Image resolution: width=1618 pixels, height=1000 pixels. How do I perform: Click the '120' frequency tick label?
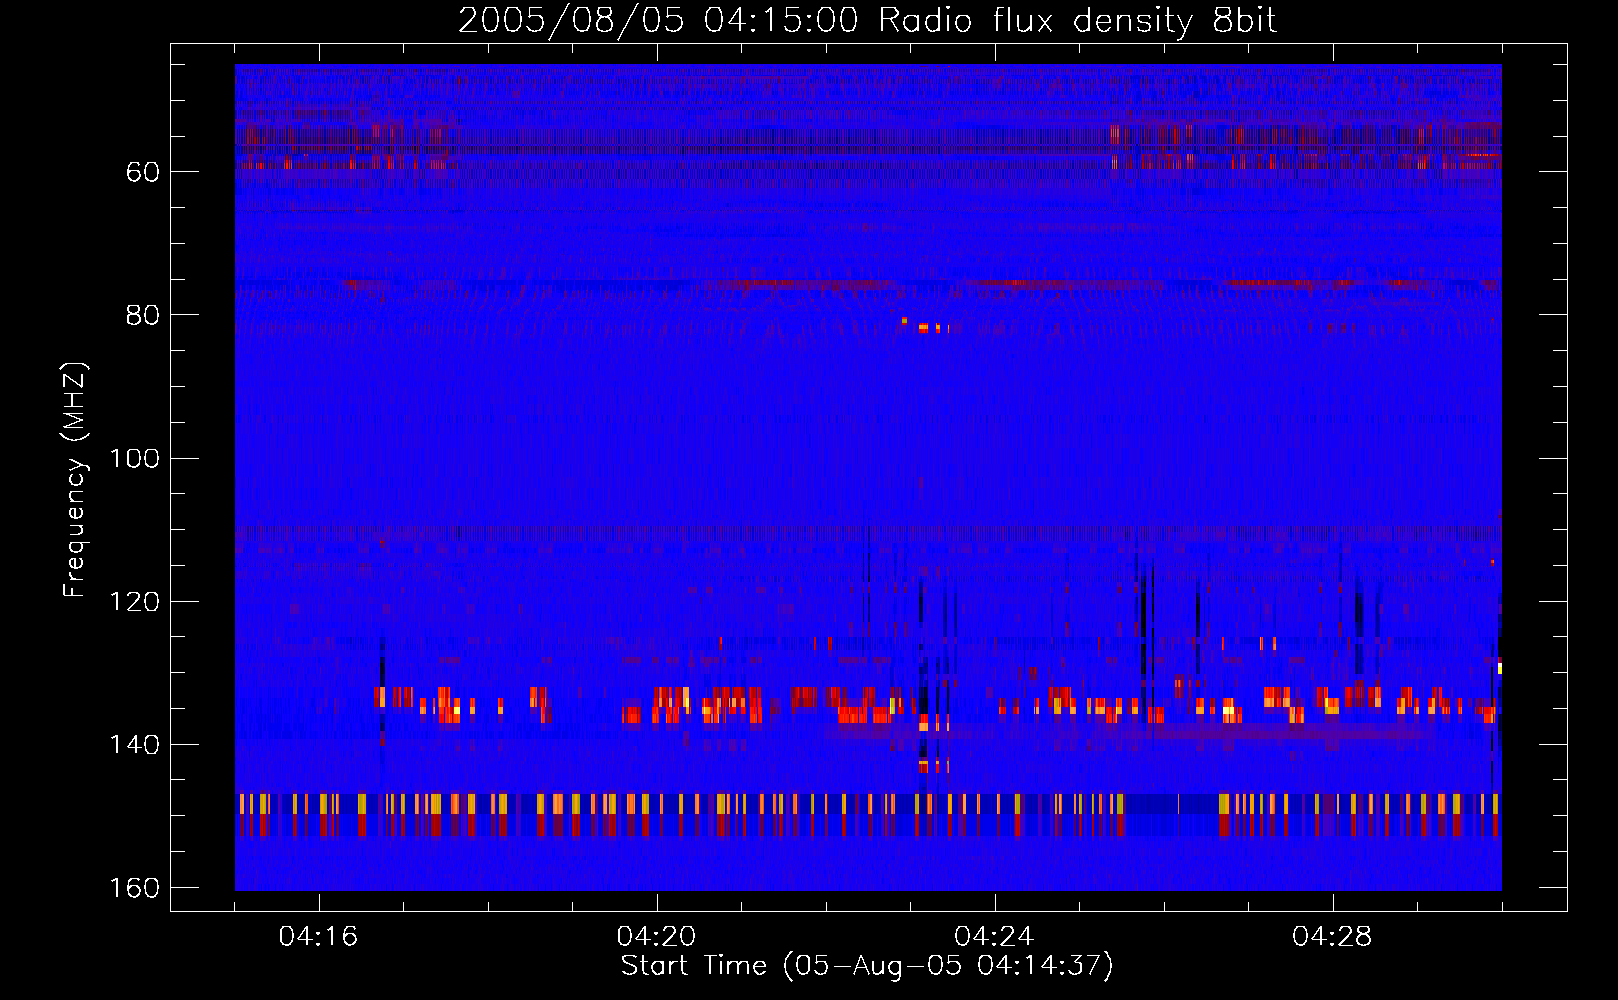[134, 602]
